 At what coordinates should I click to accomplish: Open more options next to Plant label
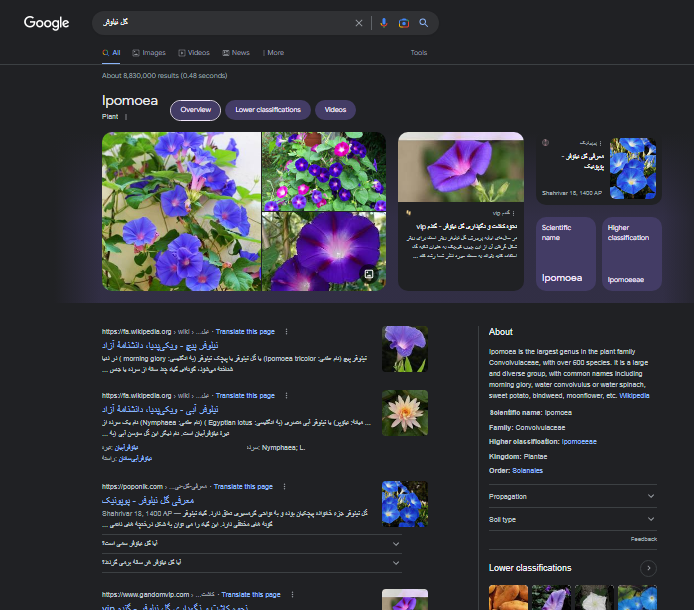126,117
